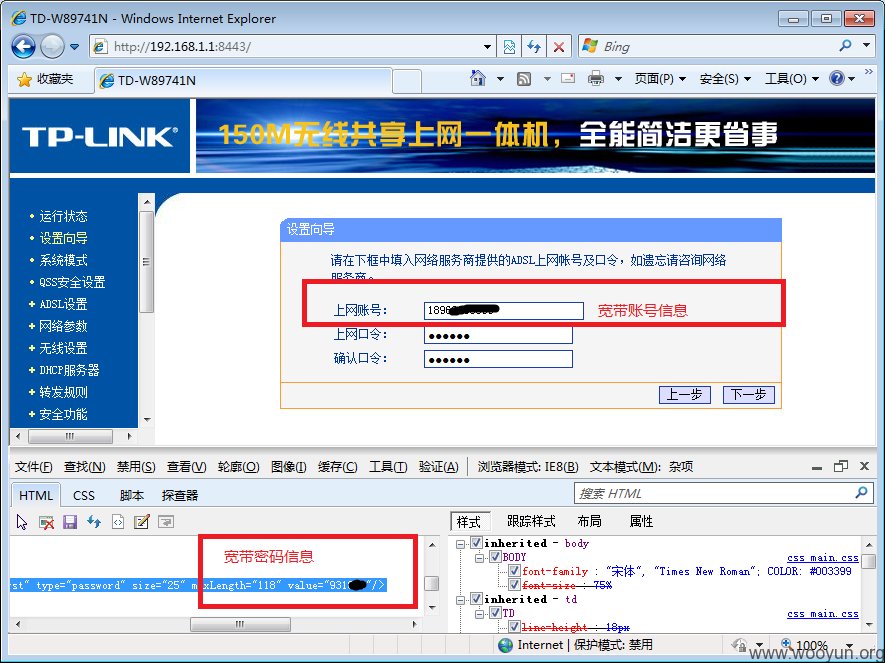The image size is (885, 663).
Task: Open dev tools 禁用(S) menu
Action: [136, 467]
